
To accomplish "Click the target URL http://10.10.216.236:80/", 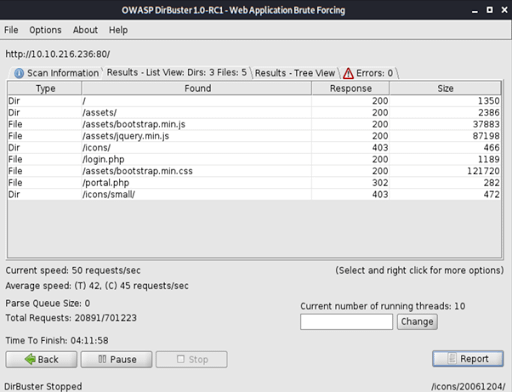I will [x=58, y=54].
